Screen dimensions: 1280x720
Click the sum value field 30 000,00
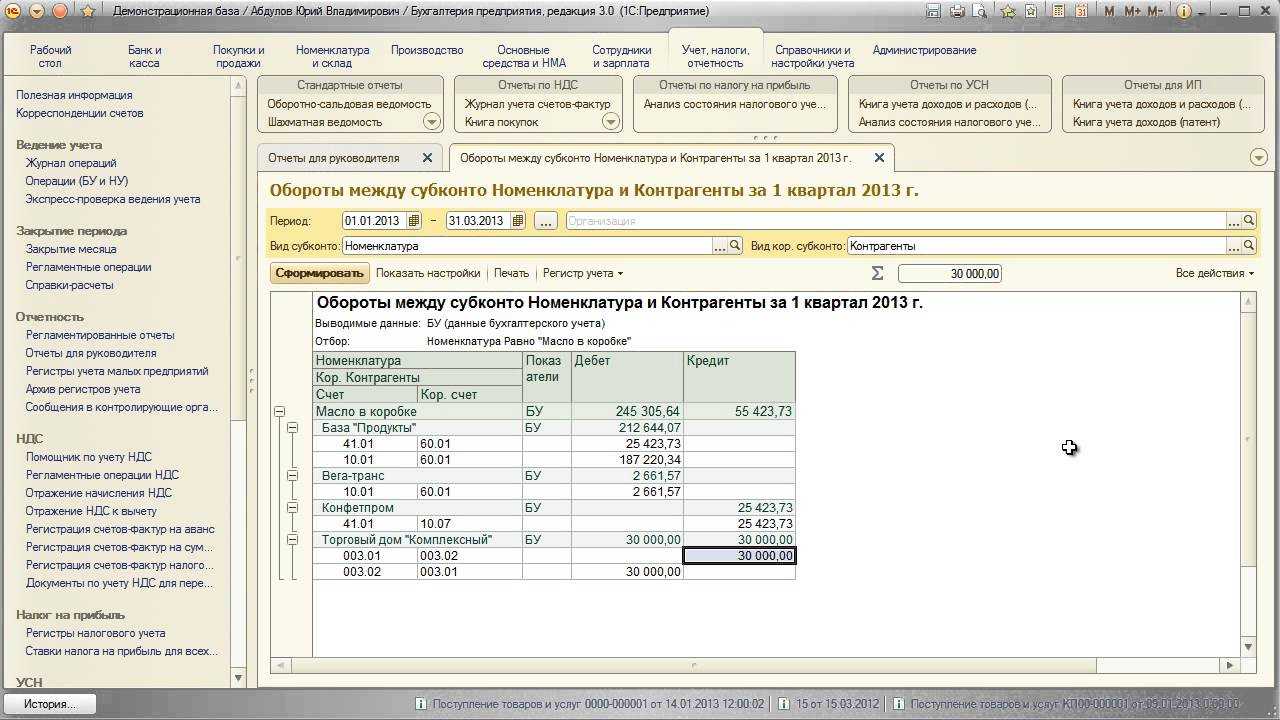(949, 274)
